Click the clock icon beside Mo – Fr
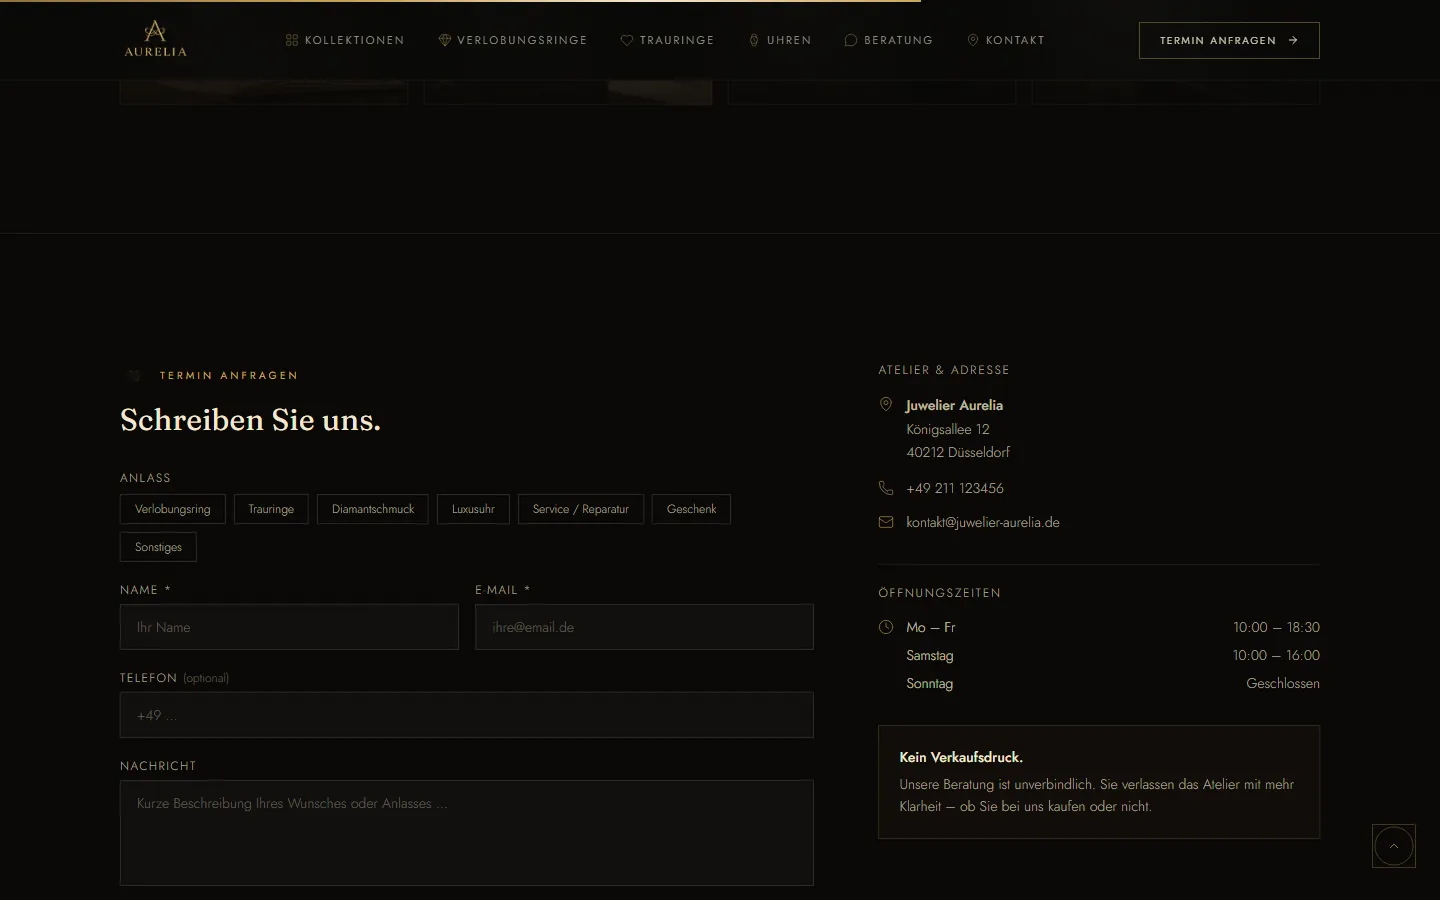 (x=886, y=627)
